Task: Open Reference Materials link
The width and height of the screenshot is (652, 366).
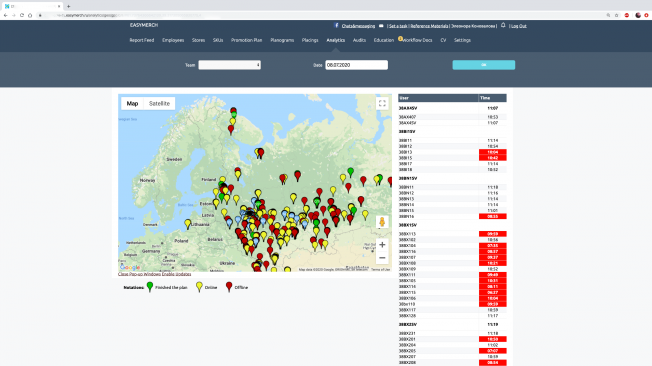Action: point(430,26)
